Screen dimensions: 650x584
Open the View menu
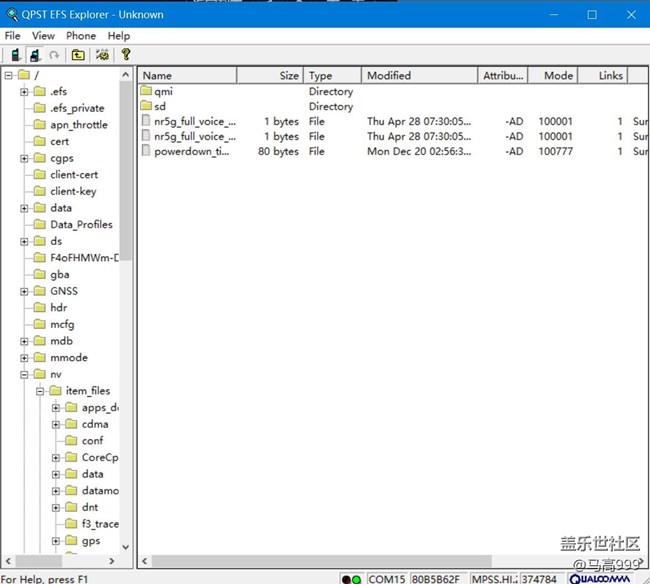tap(43, 36)
